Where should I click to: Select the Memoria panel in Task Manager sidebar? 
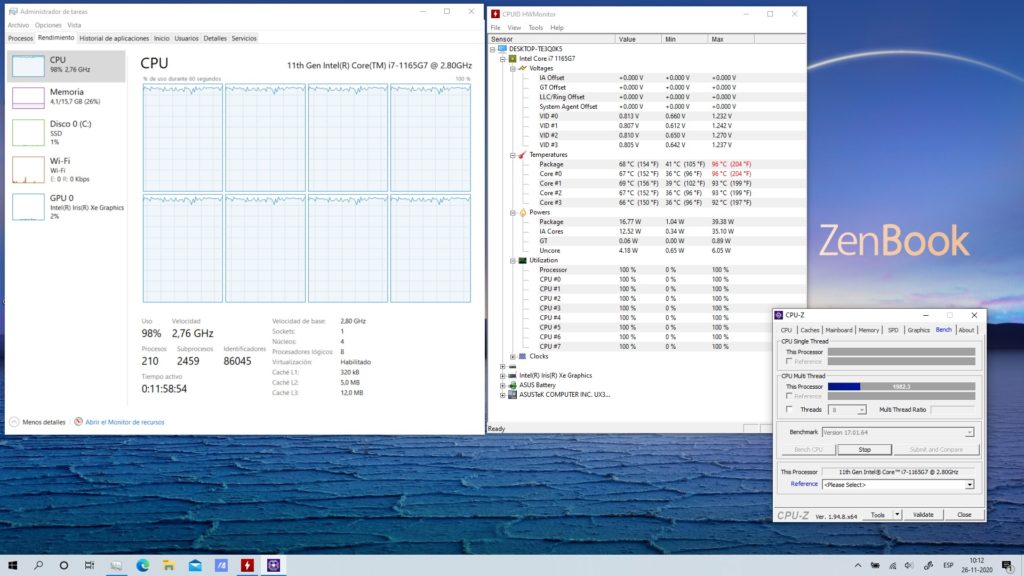click(x=66, y=97)
